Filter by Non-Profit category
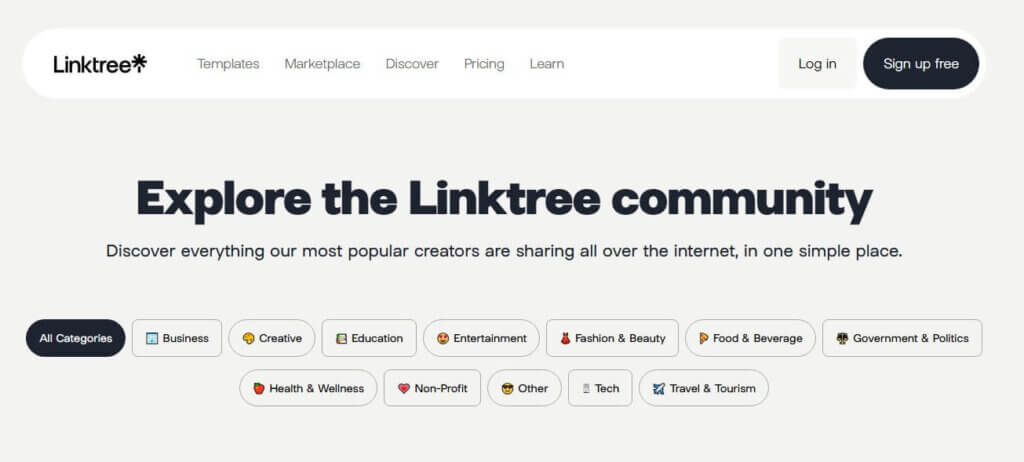Image resolution: width=1024 pixels, height=462 pixels. pos(432,388)
